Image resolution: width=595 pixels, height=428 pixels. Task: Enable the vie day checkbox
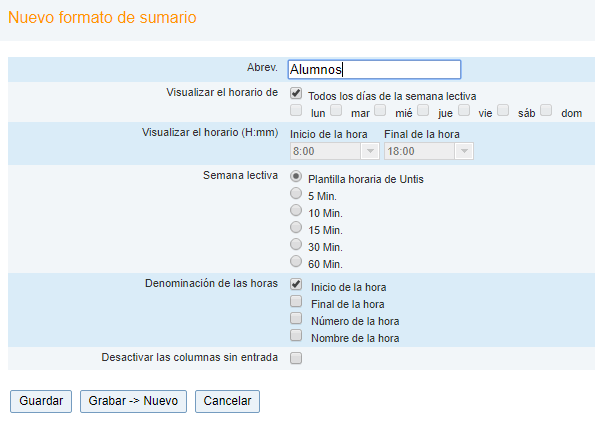(x=464, y=110)
